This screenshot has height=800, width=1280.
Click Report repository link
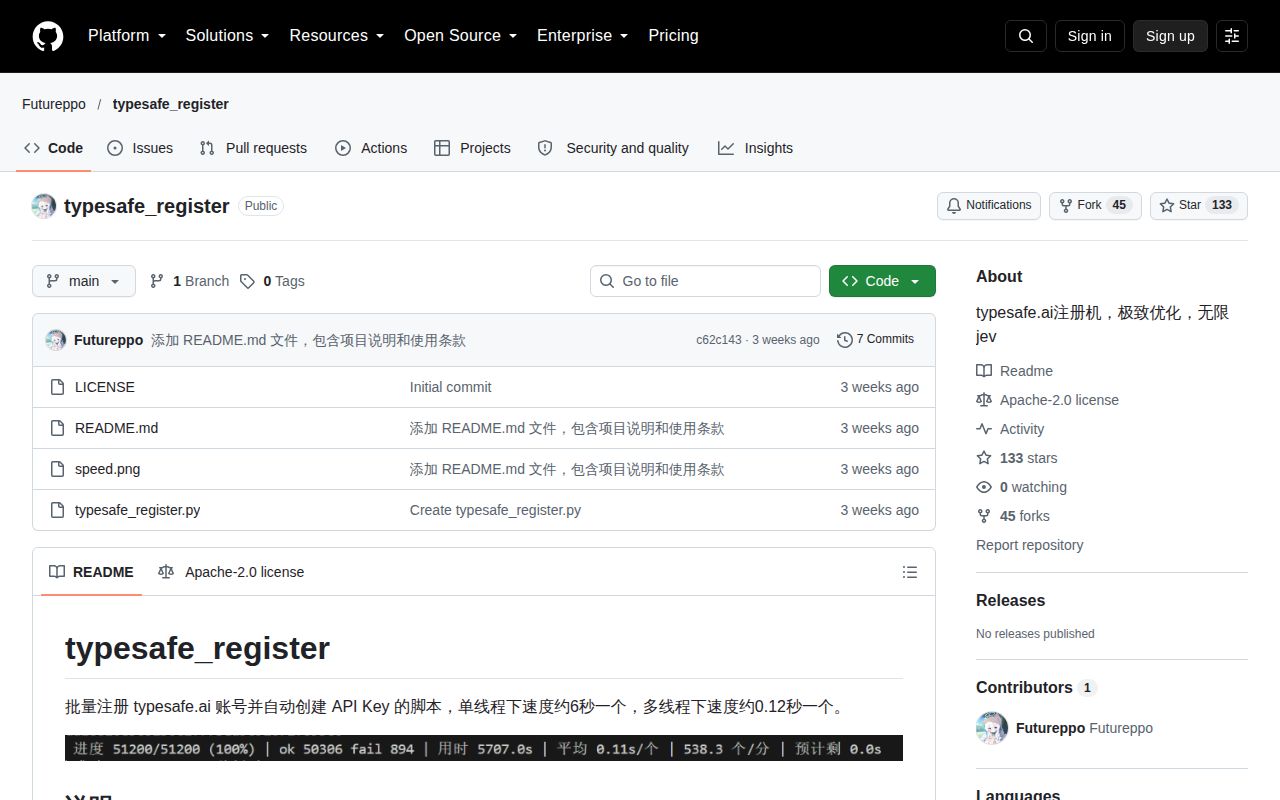click(1030, 545)
